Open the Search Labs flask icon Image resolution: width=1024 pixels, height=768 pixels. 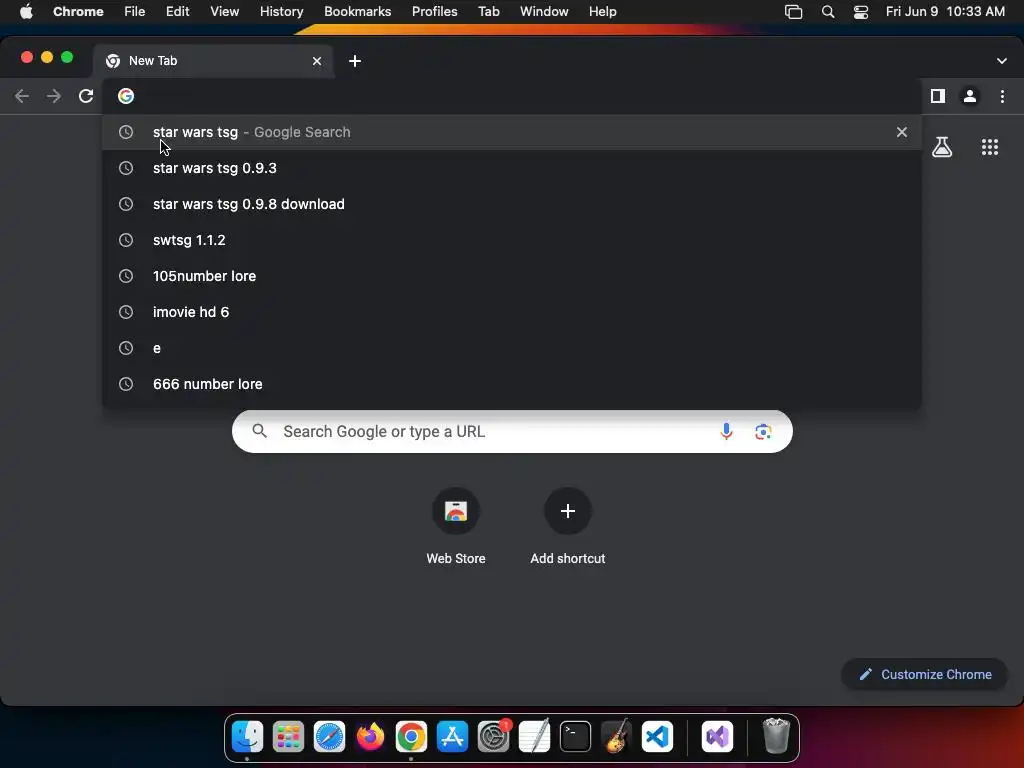942,147
